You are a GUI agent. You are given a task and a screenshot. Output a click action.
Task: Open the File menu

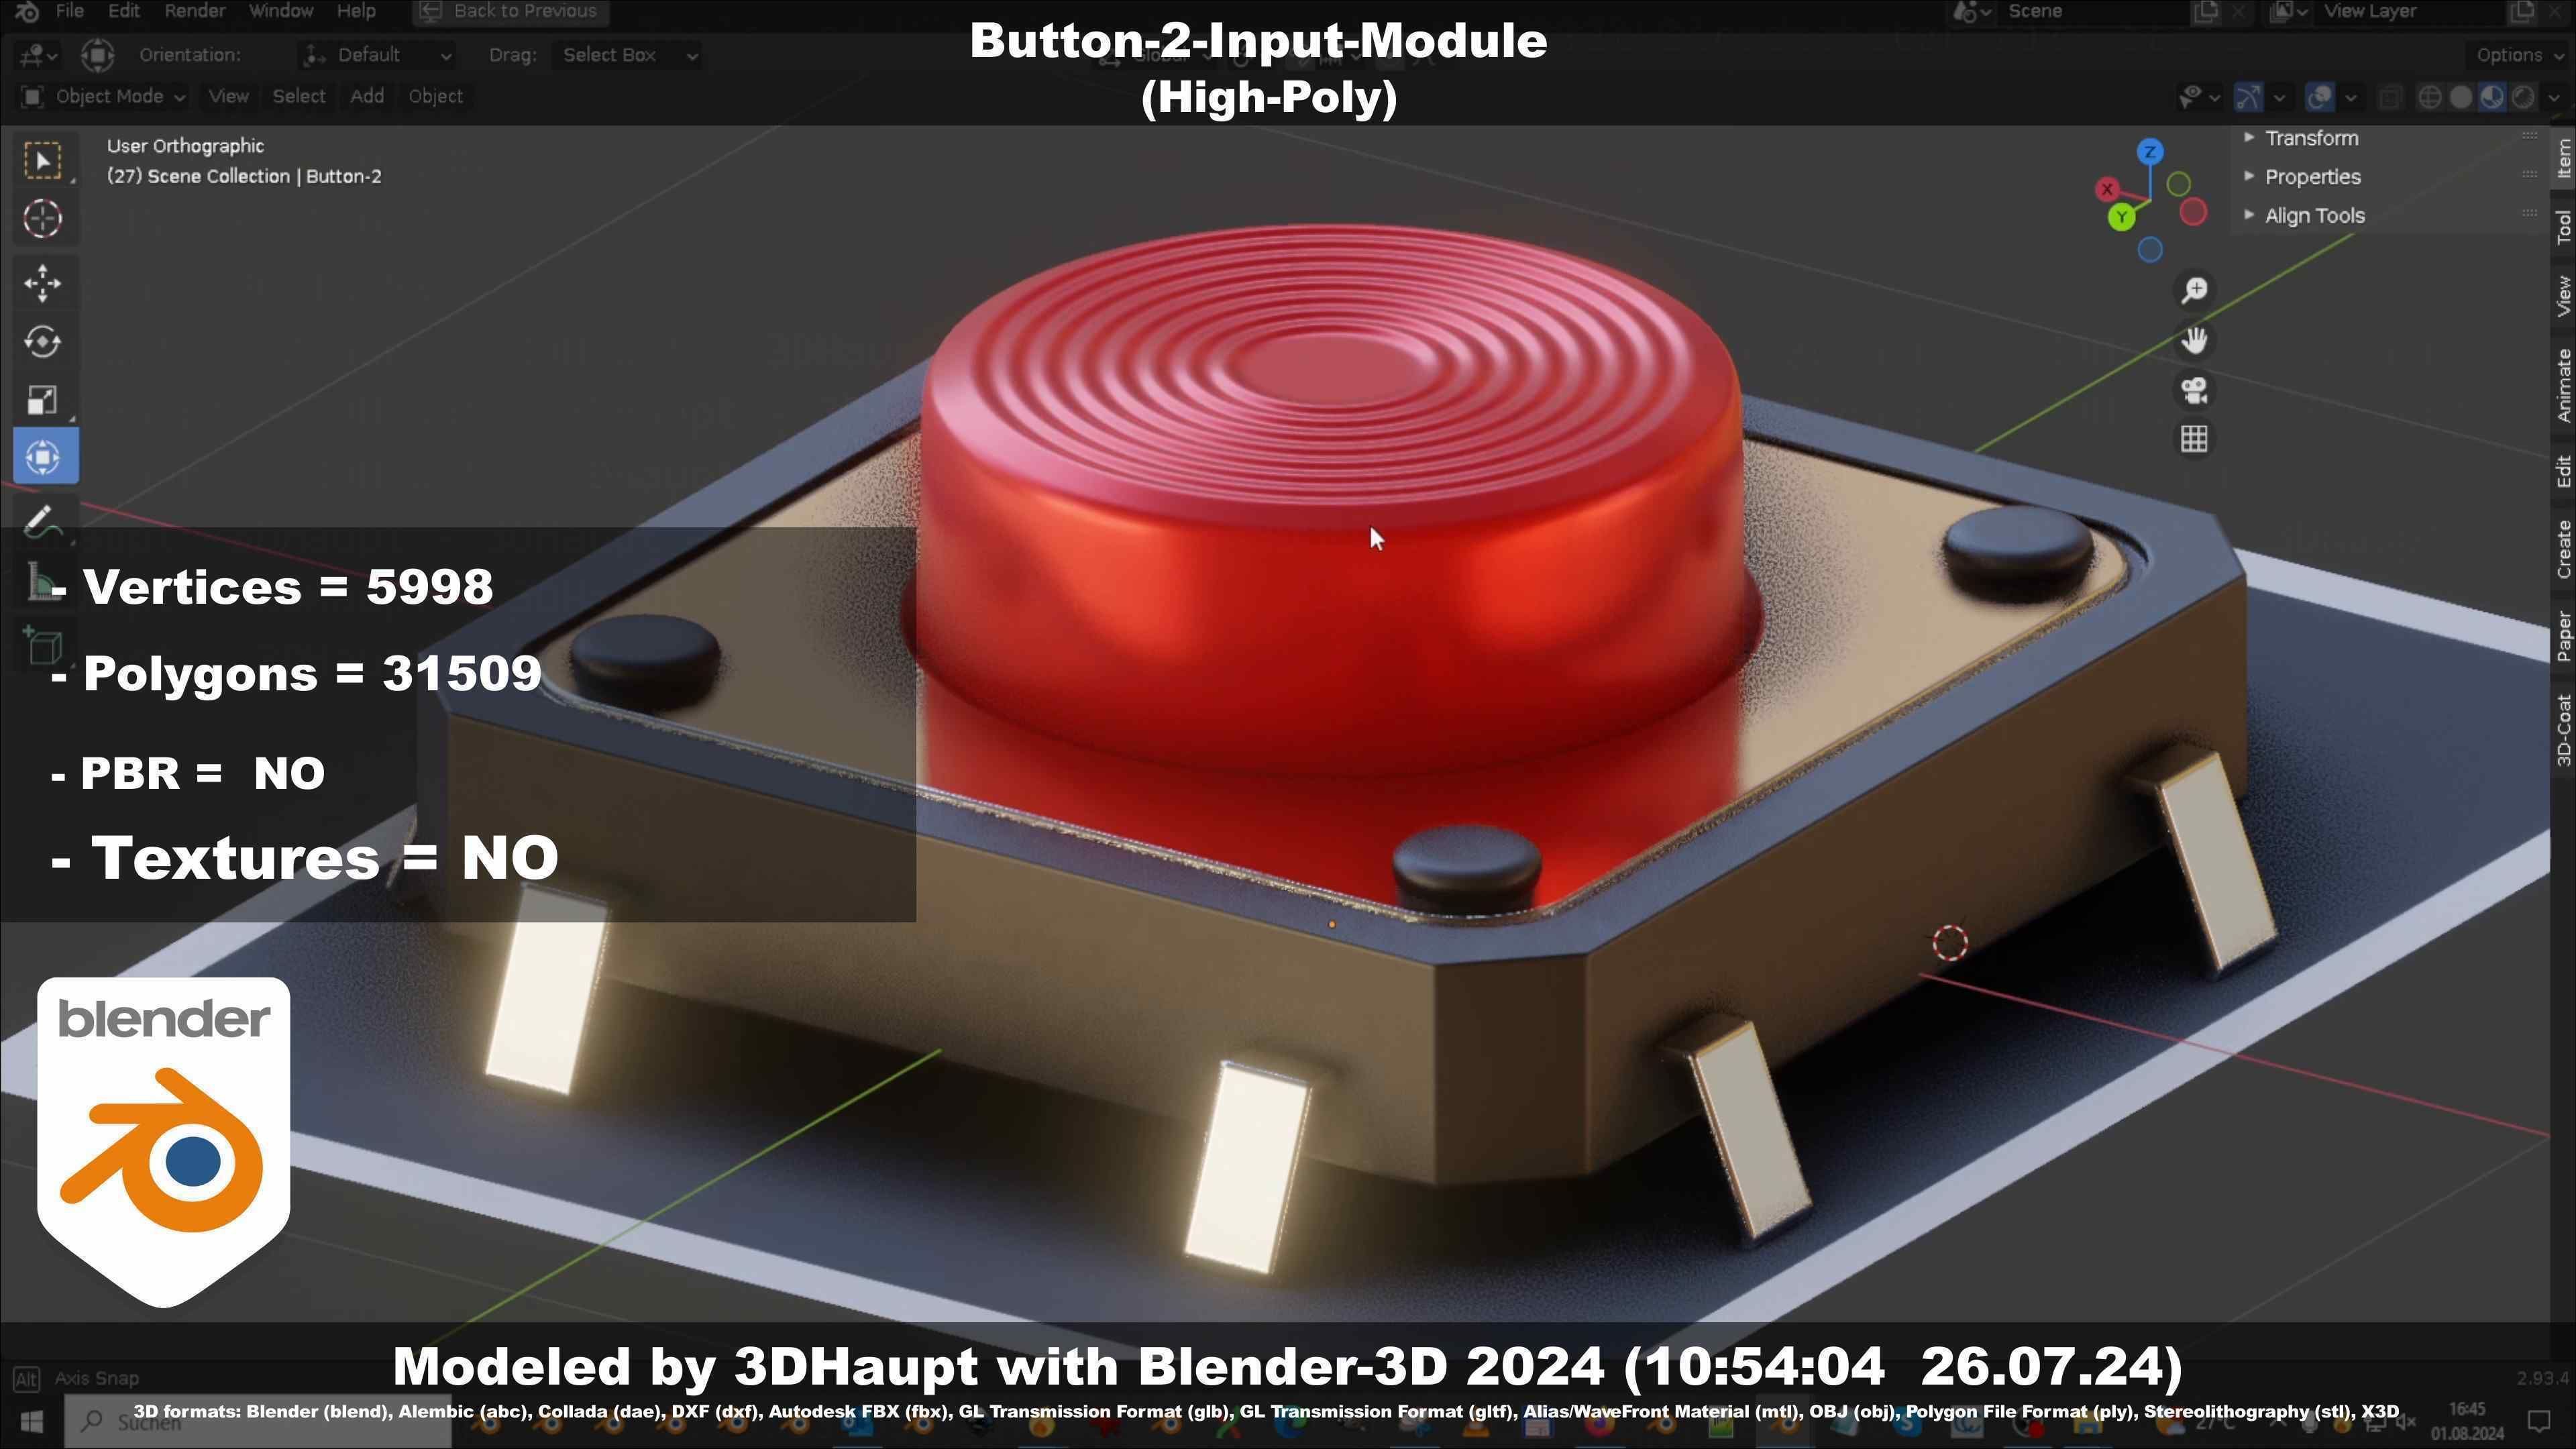[69, 11]
